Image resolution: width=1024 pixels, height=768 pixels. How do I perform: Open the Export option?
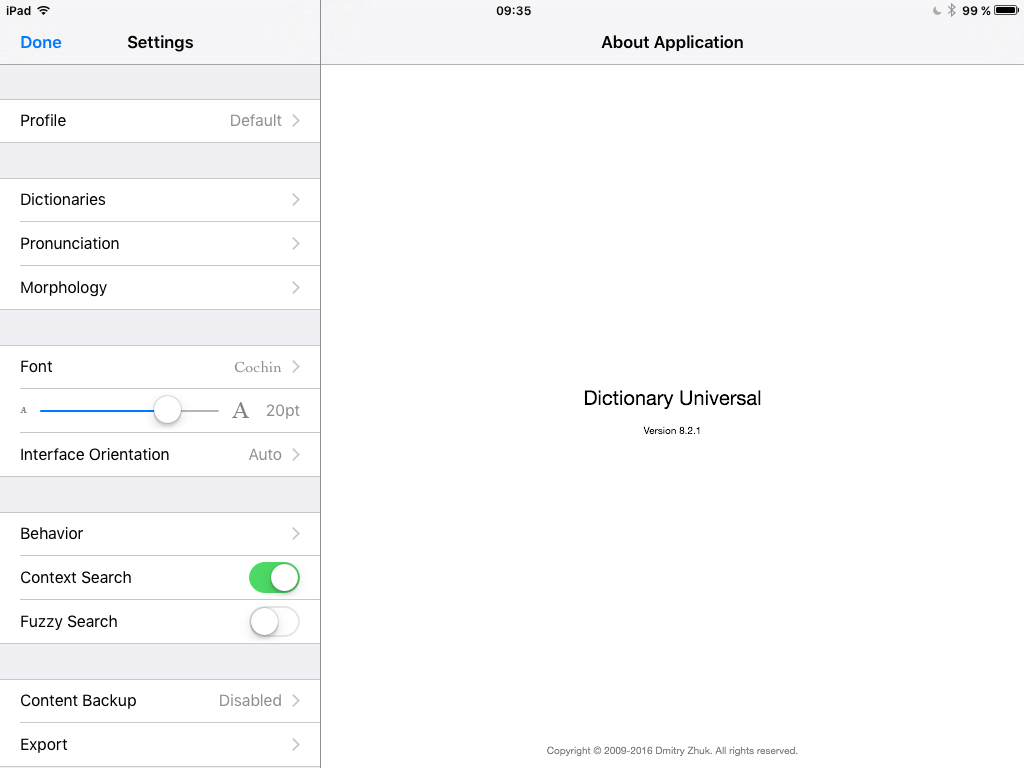(x=160, y=744)
